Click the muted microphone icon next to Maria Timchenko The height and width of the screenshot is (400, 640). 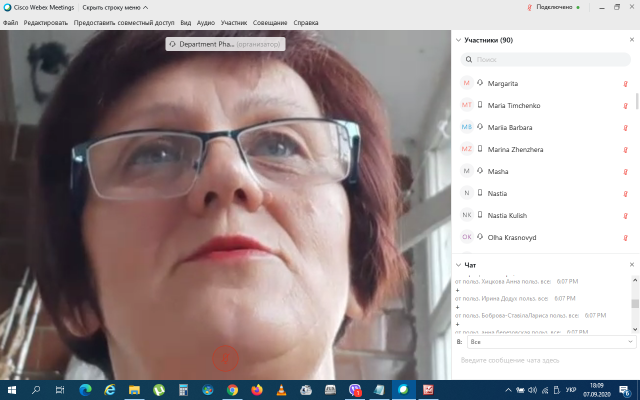pos(625,106)
